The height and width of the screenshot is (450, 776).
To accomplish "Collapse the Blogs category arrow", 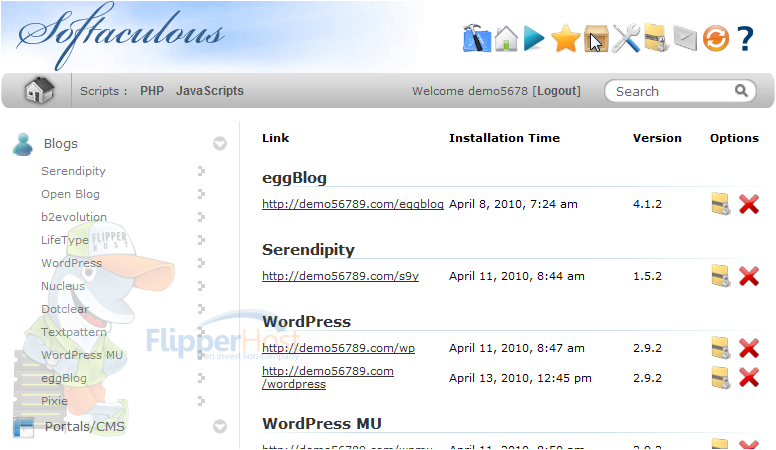I will point(220,144).
